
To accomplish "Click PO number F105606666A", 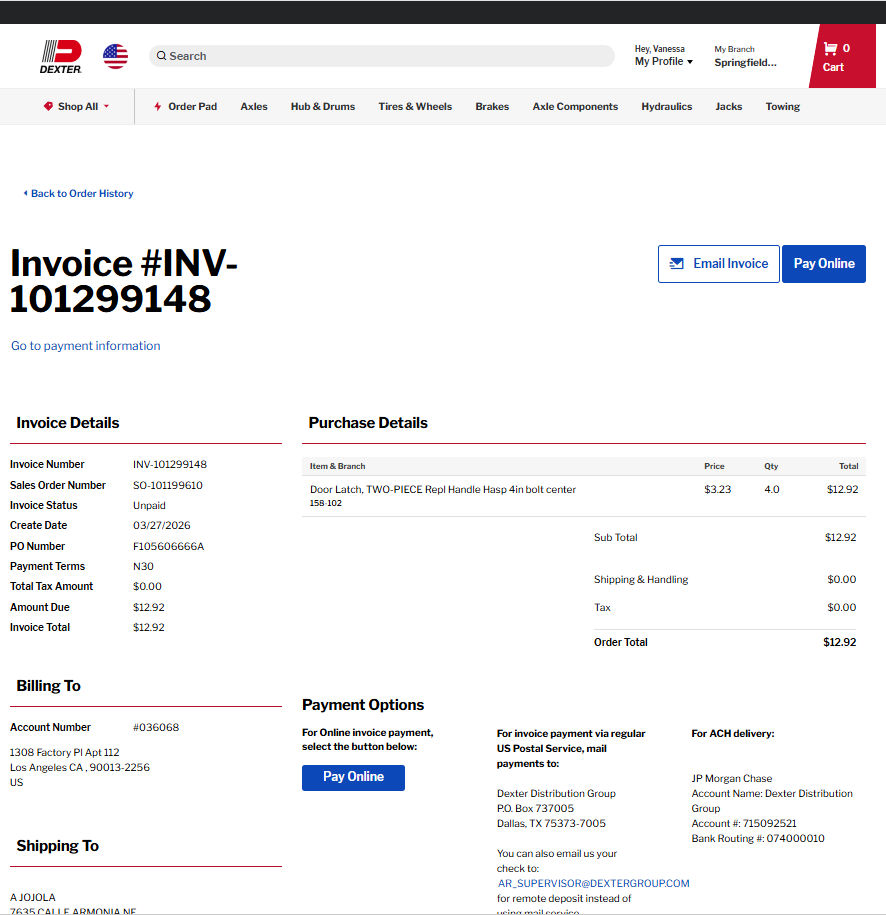I will (x=169, y=546).
